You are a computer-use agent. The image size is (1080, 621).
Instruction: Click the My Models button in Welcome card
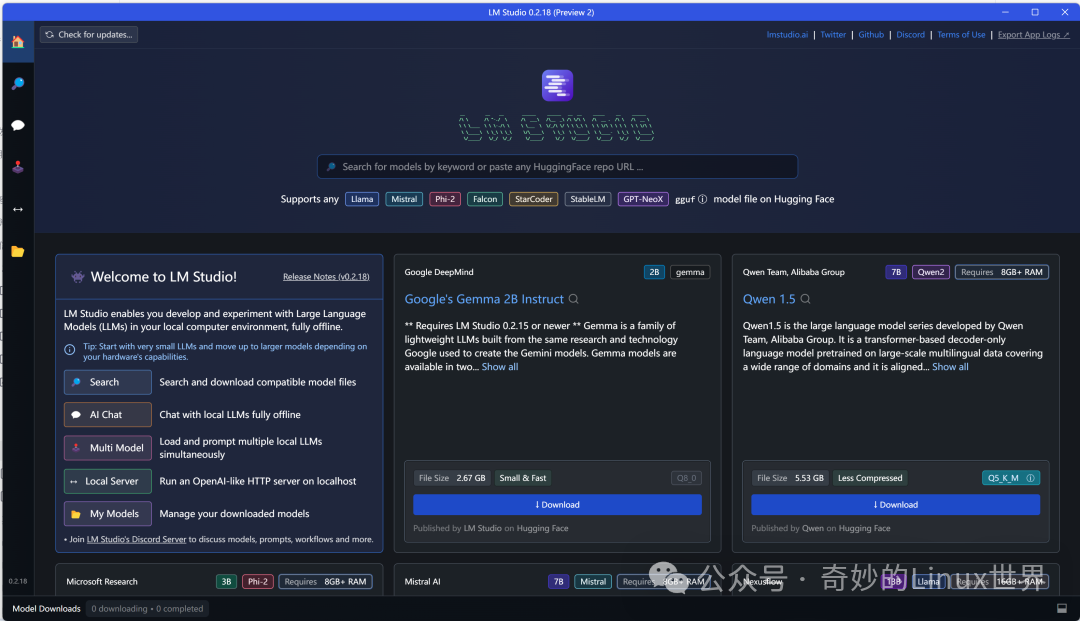107,514
